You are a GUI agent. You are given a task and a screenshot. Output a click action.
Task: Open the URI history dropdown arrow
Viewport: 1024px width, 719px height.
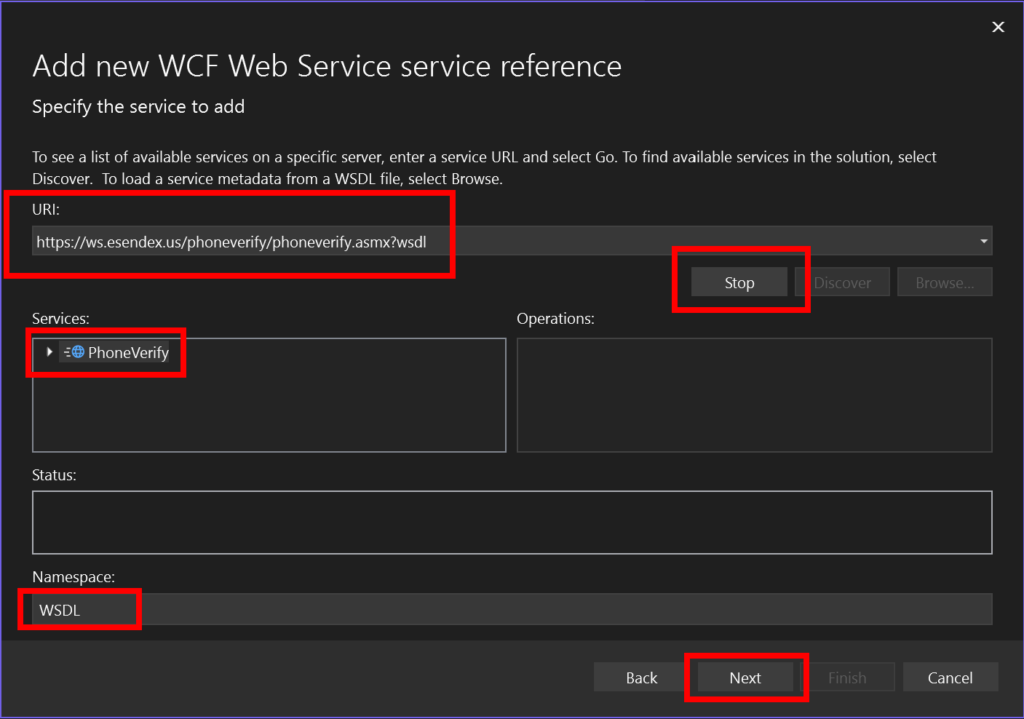click(x=984, y=241)
